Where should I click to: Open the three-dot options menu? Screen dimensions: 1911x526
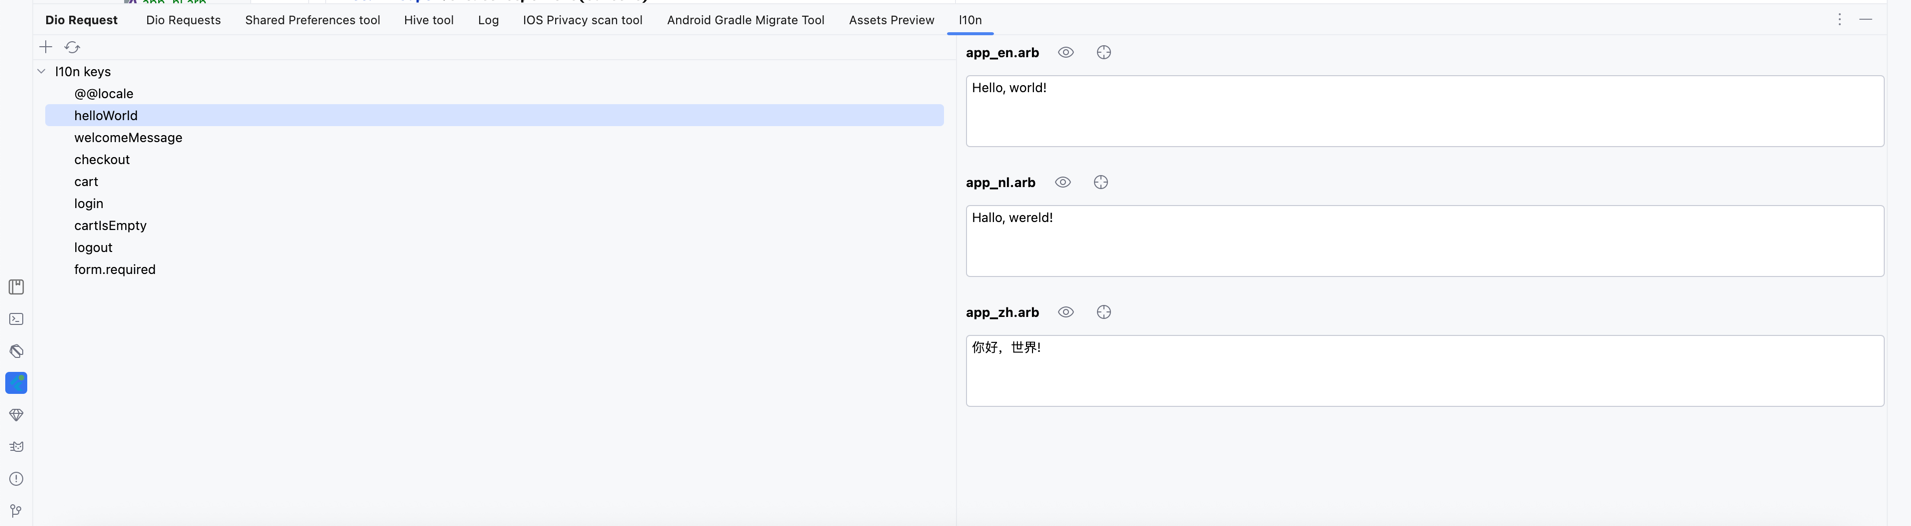1839,20
